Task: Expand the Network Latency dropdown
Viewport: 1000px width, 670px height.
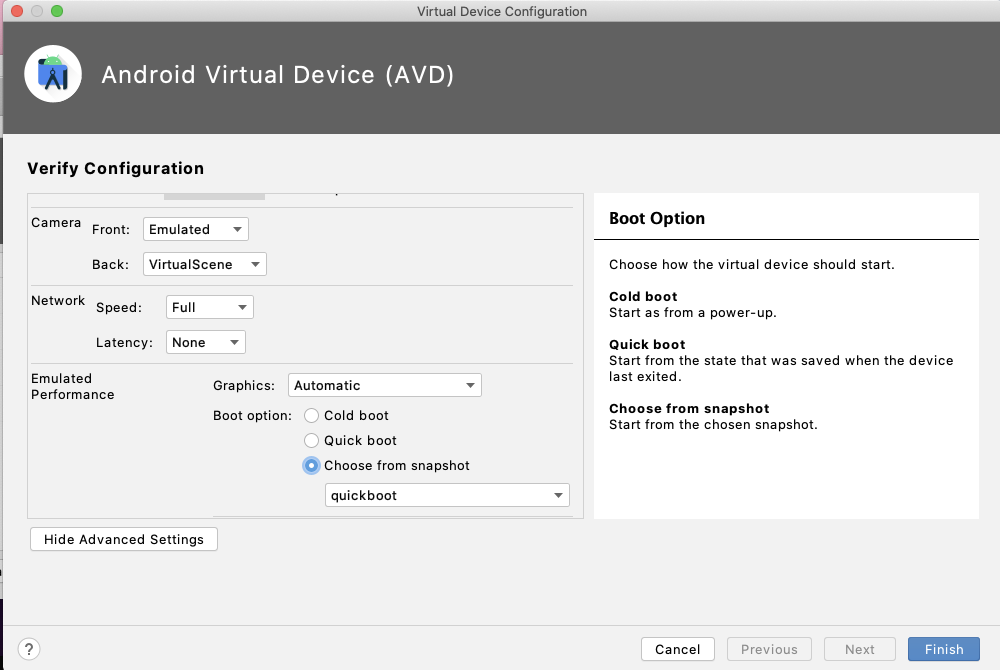Action: tap(205, 342)
